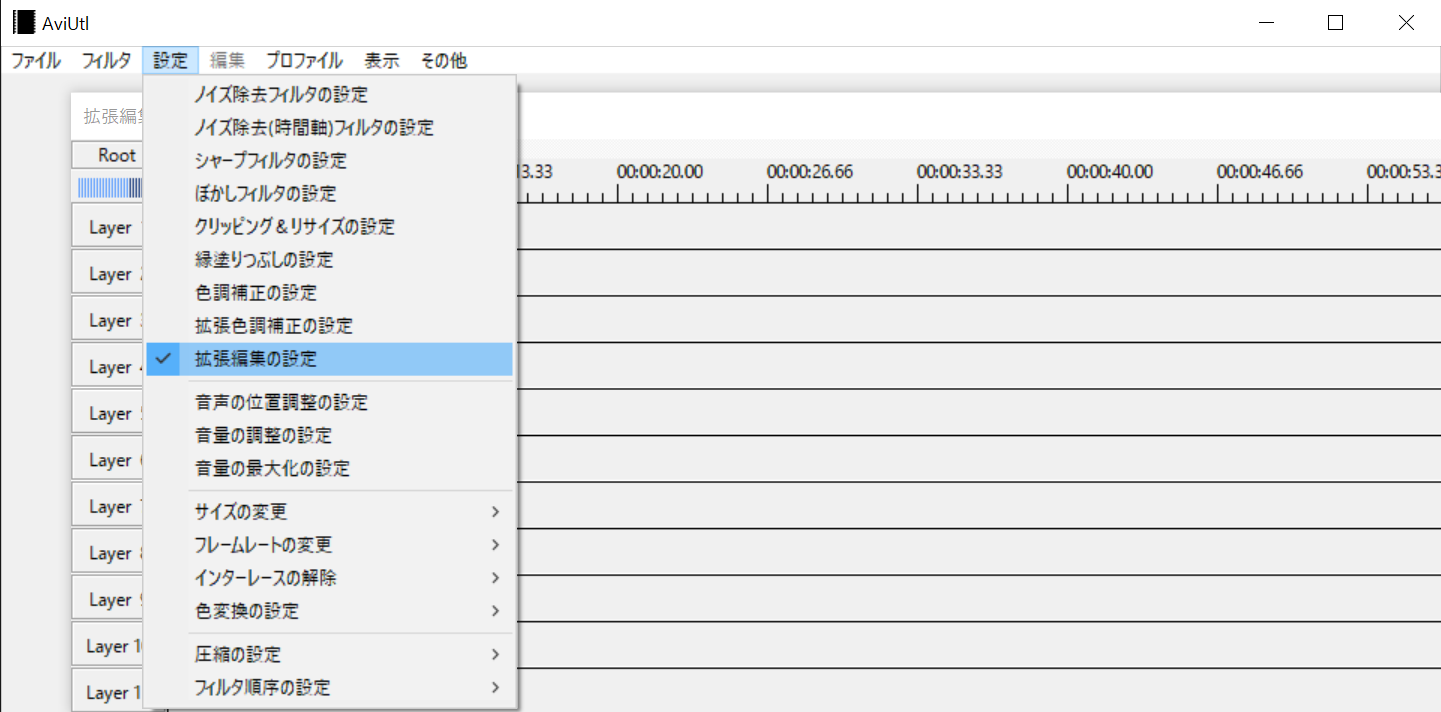Click timeline ruler at 00:00:40.00

click(1110, 172)
